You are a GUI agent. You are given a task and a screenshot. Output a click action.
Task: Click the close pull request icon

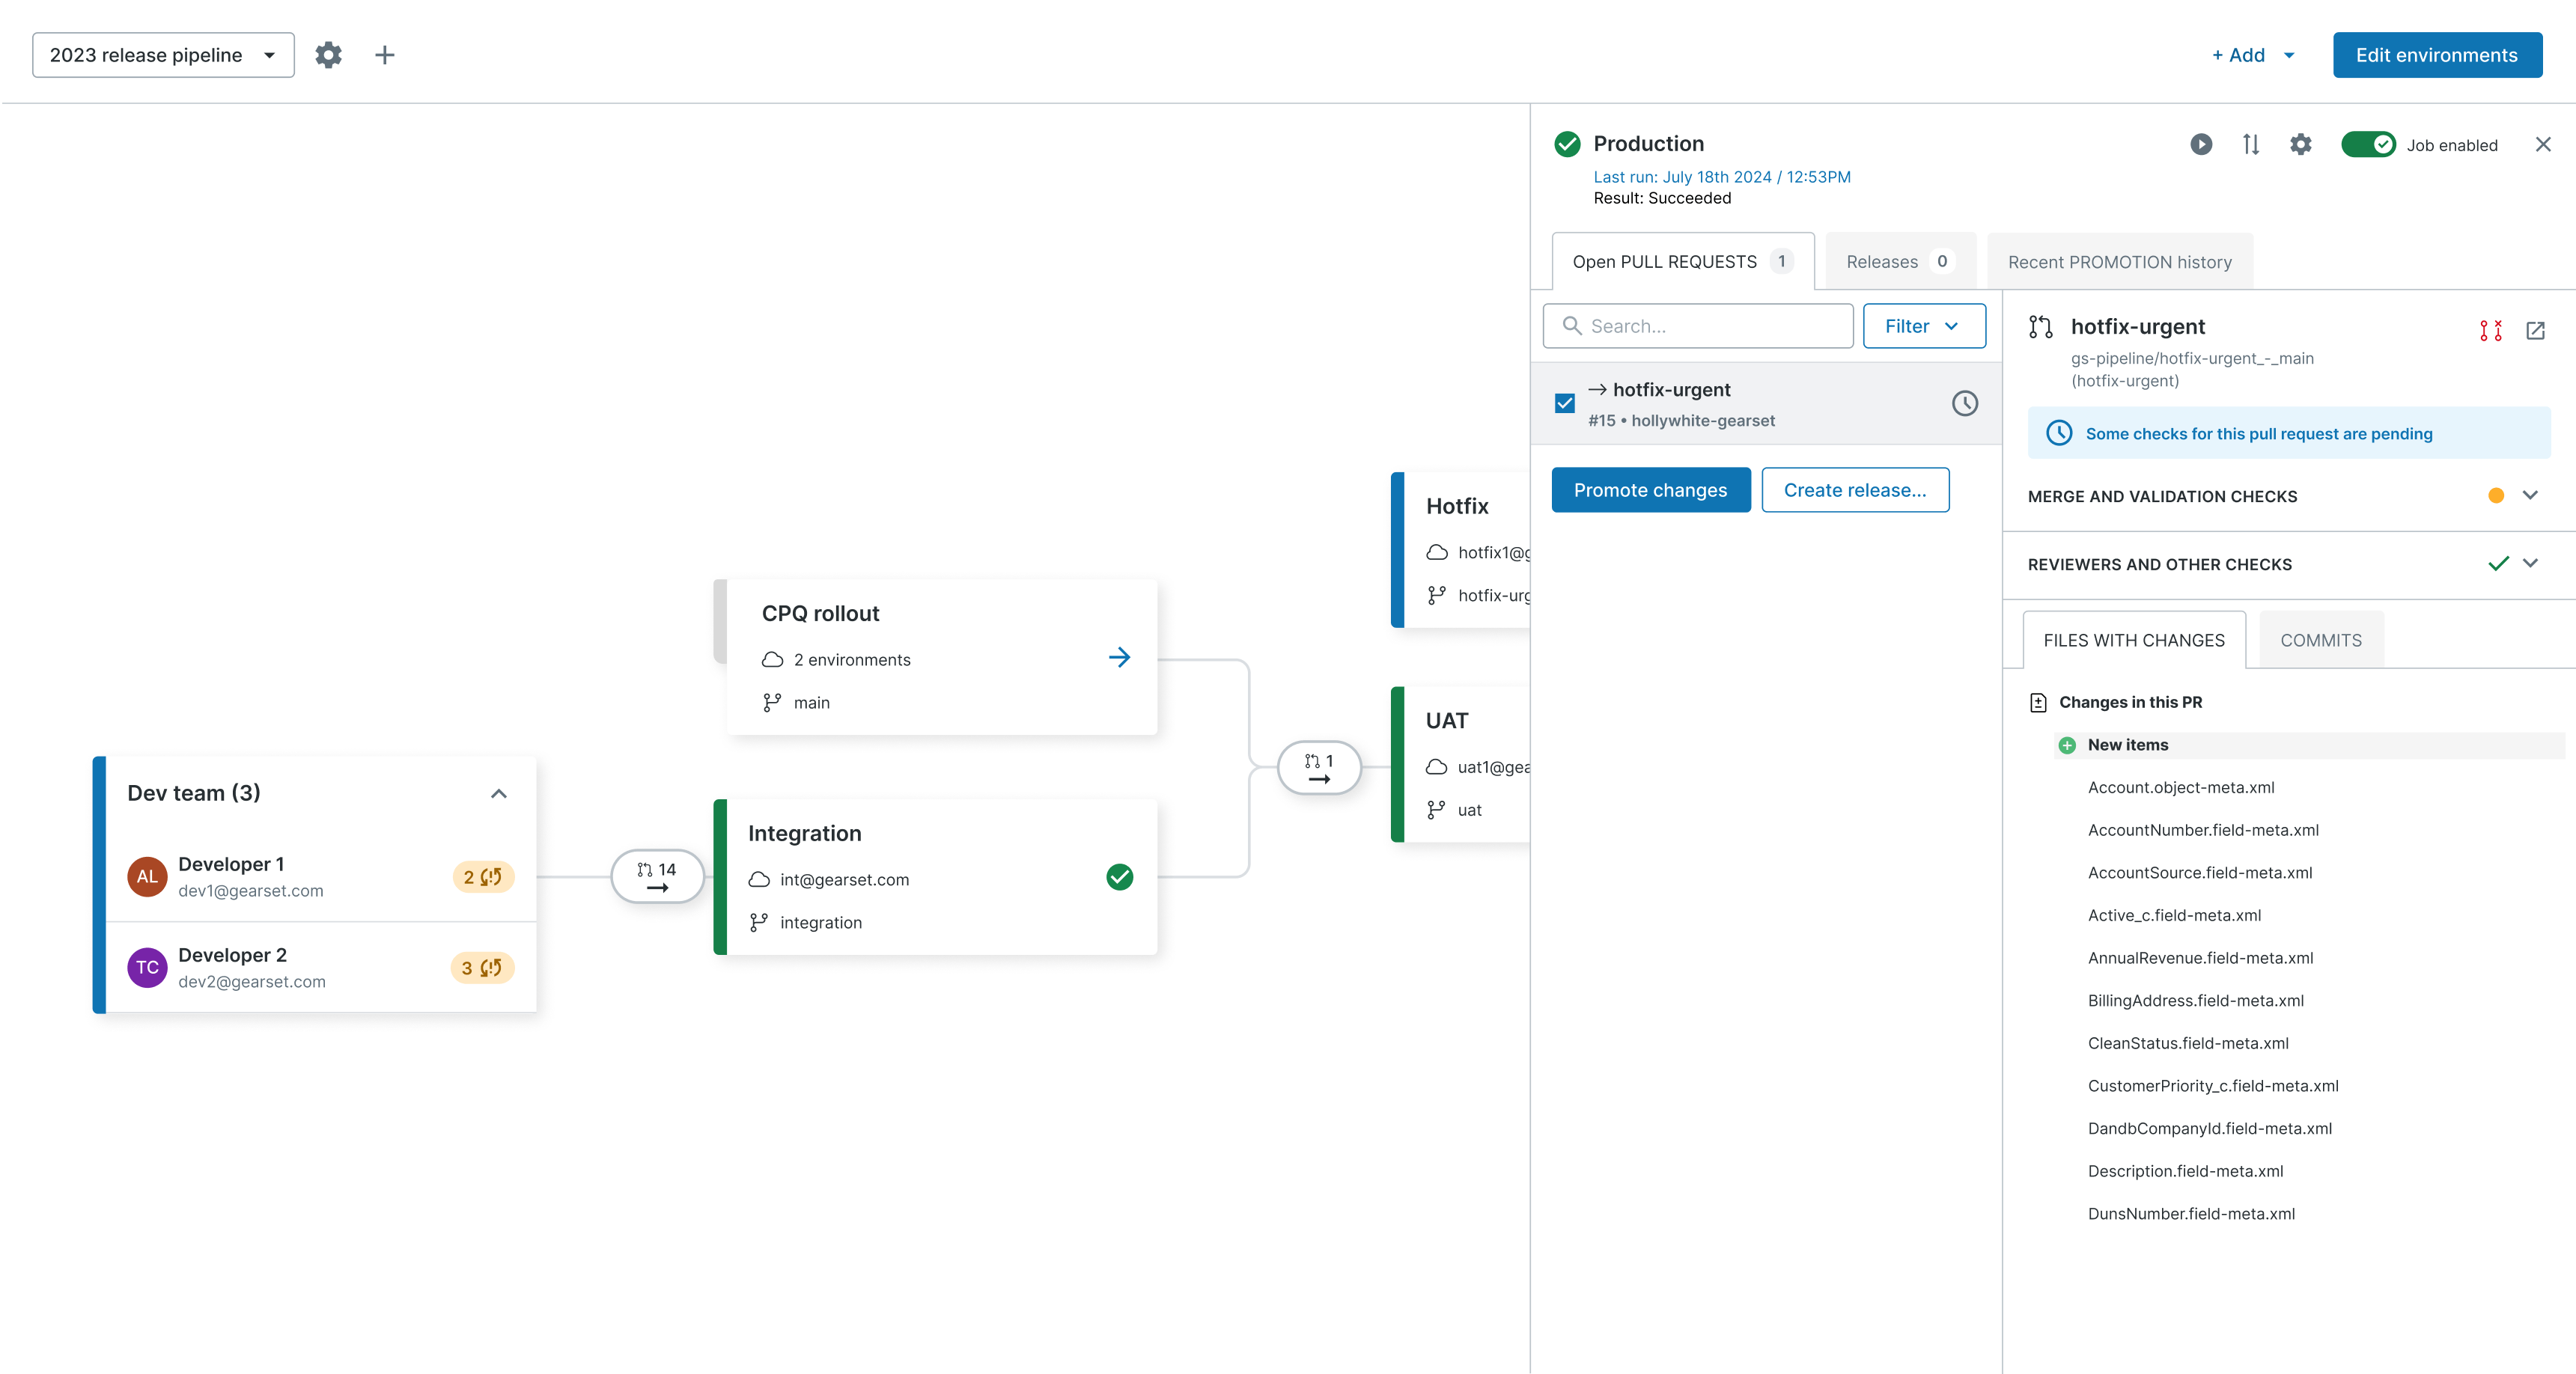[x=2490, y=330]
